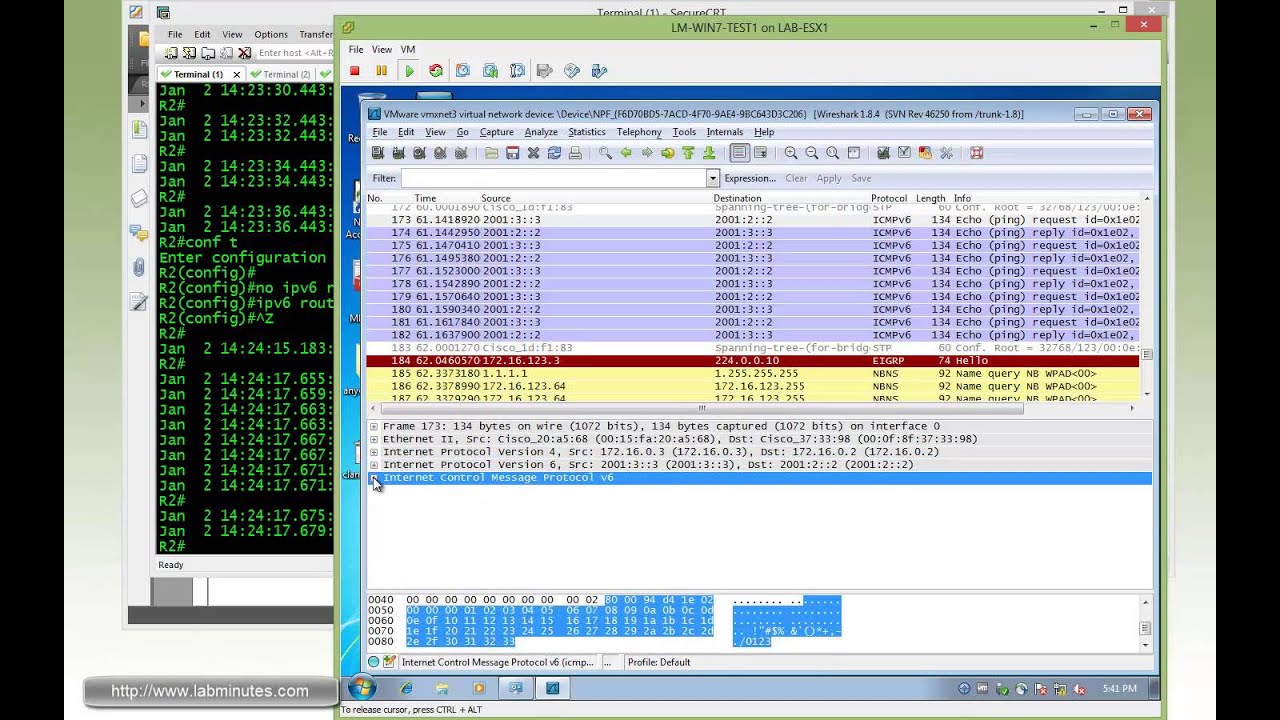Click the expert info status circle icon

point(373,662)
